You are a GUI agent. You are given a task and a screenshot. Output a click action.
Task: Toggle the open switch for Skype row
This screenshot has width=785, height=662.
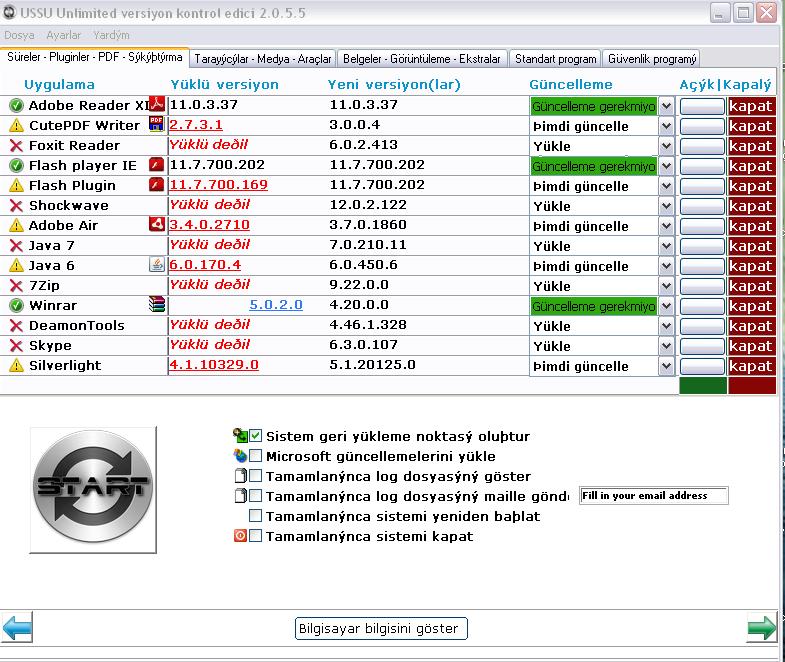point(702,347)
